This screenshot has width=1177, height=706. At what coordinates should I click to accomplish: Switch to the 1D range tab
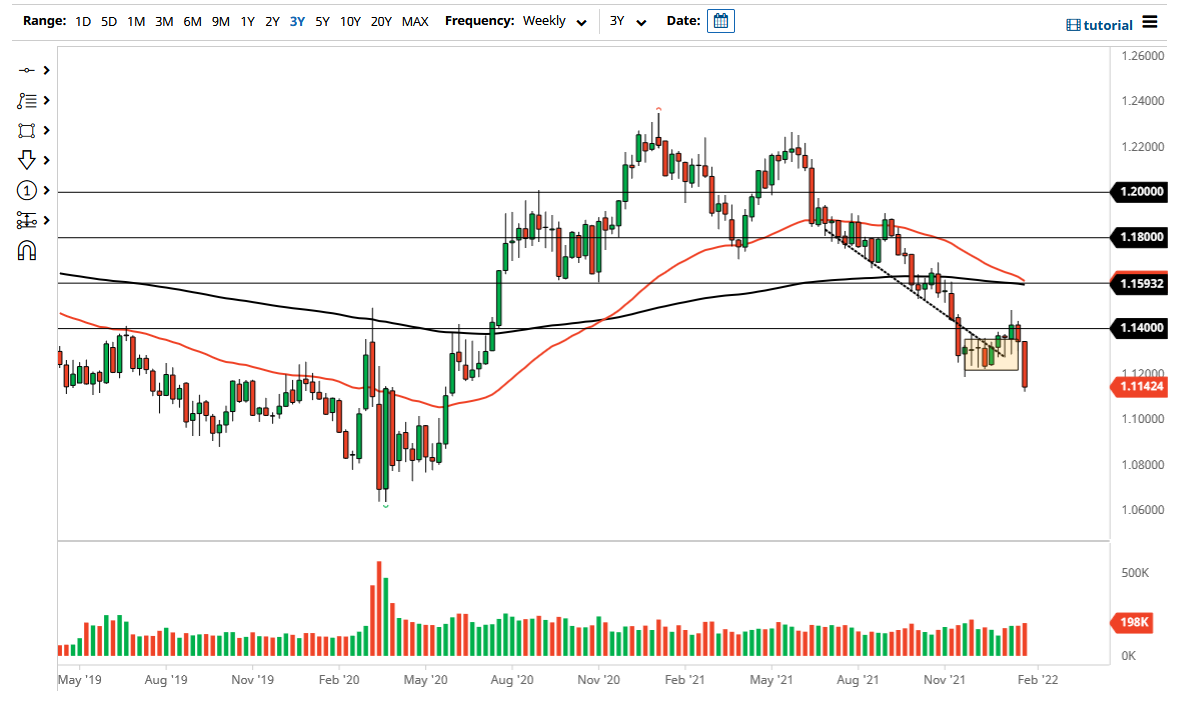83,21
